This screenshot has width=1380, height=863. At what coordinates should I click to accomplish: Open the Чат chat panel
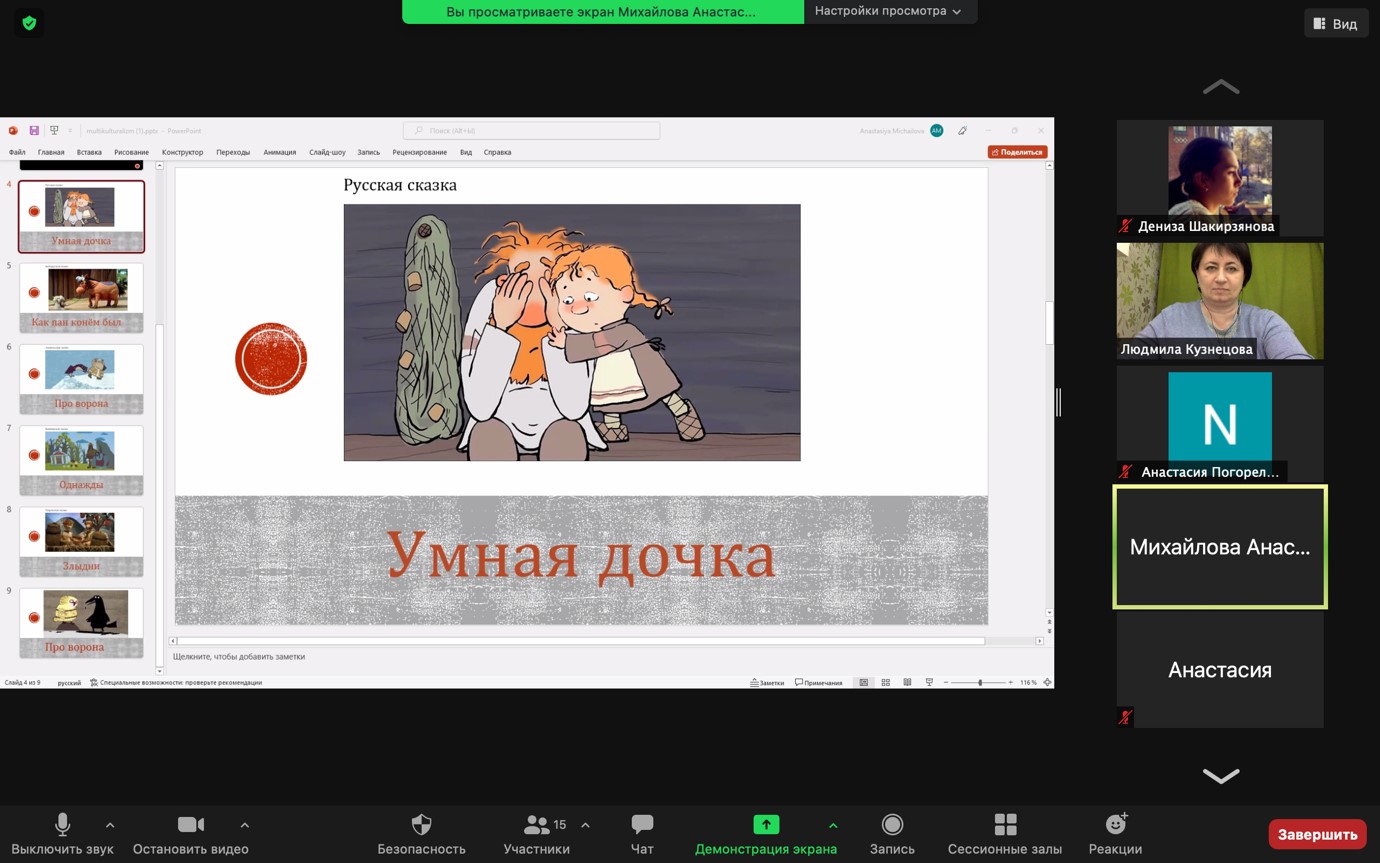[x=642, y=835]
